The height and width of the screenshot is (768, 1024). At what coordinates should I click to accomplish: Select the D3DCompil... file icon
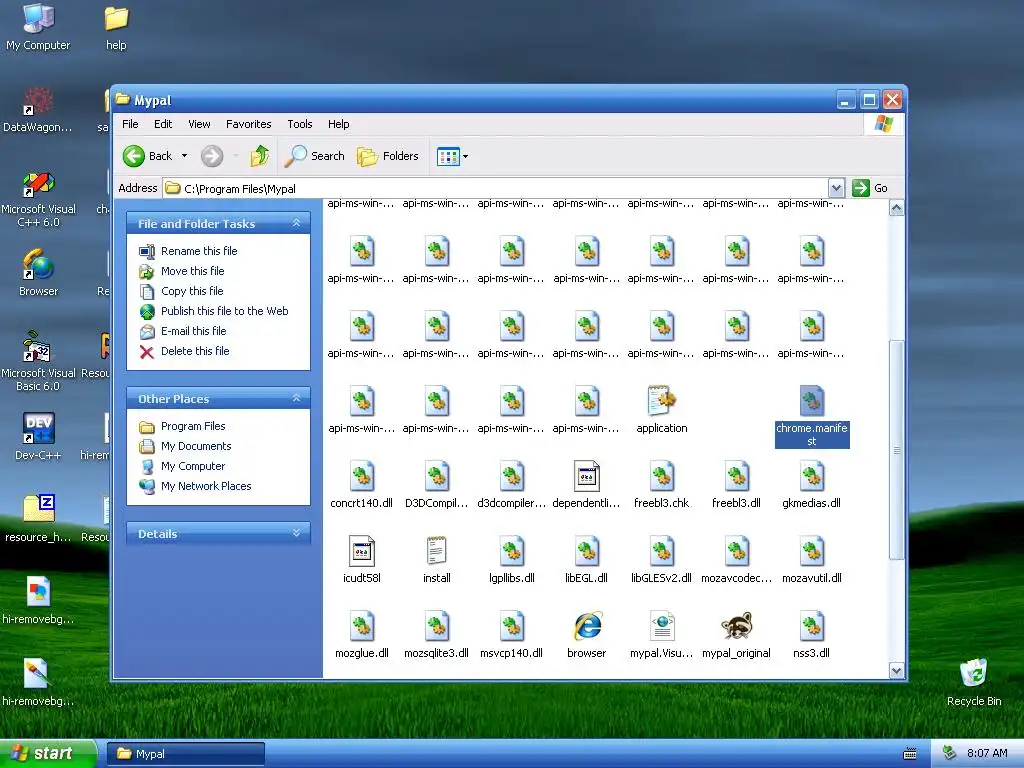point(437,477)
